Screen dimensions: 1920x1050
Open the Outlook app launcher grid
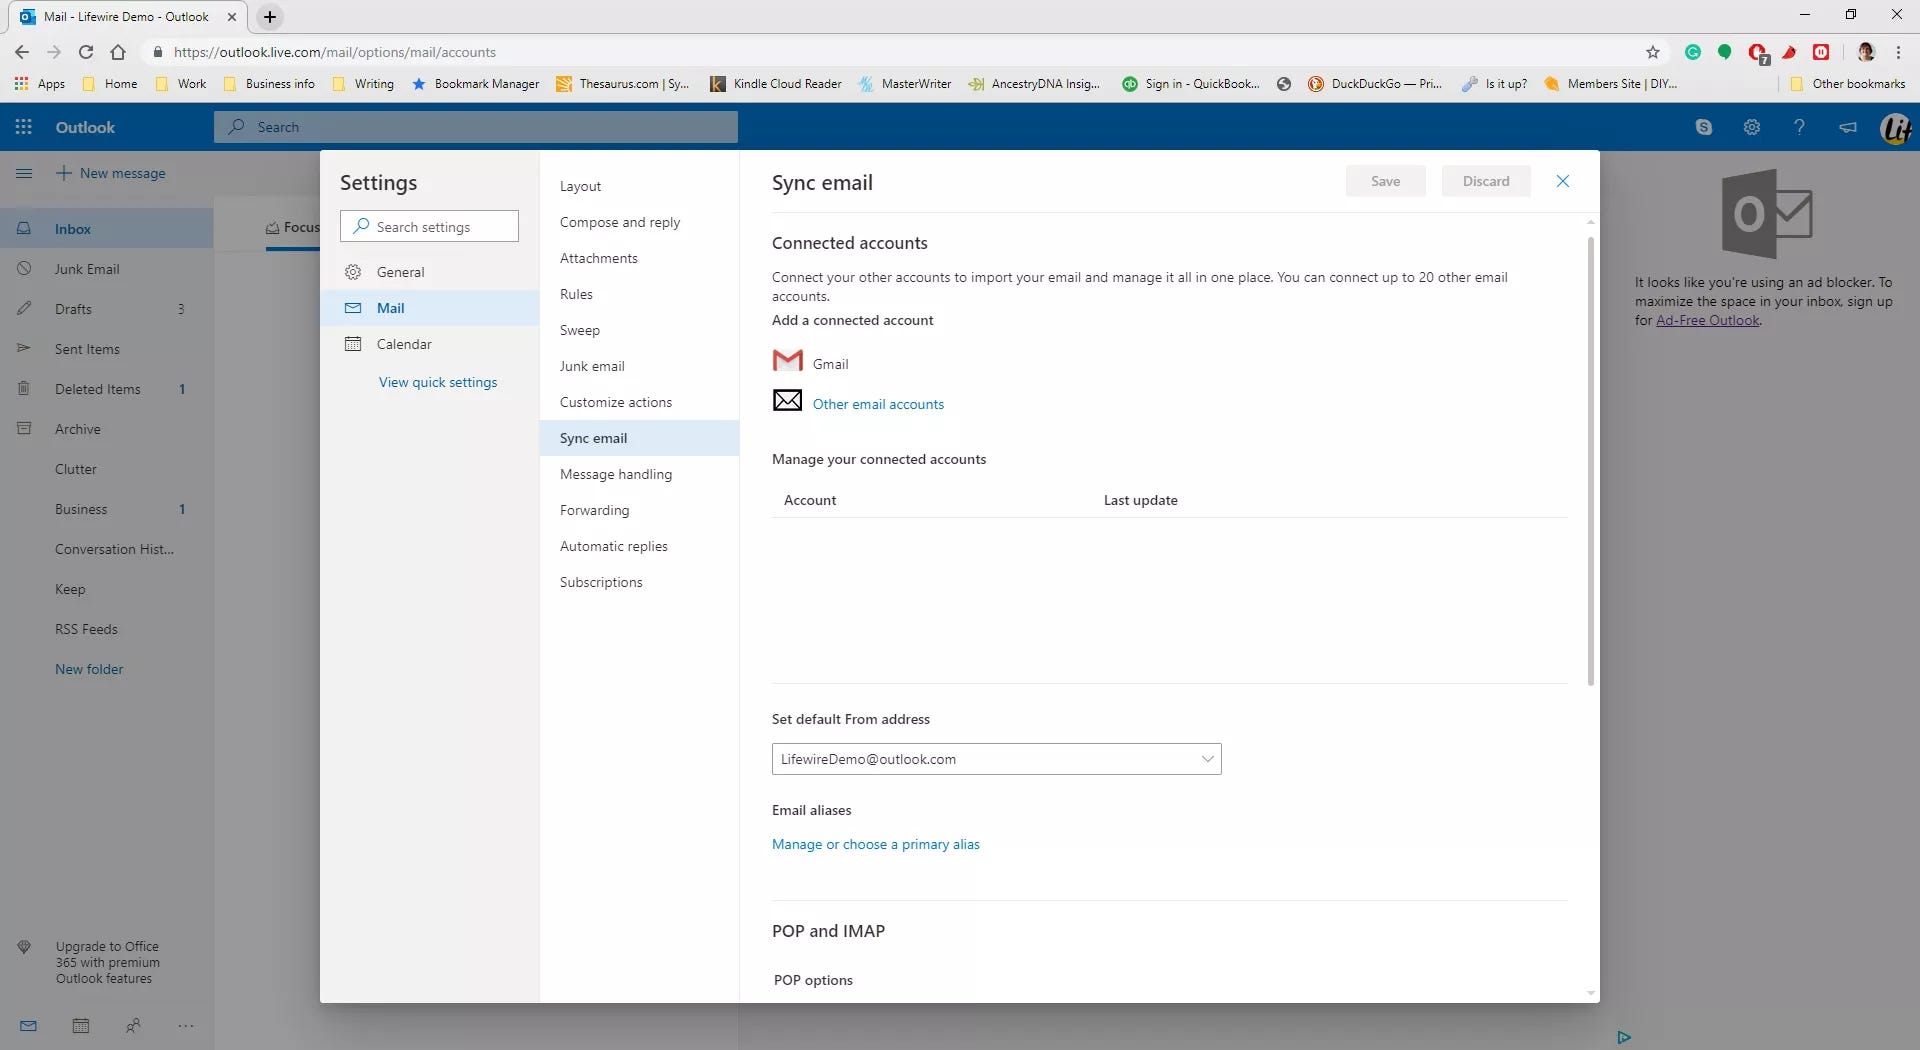point(23,127)
